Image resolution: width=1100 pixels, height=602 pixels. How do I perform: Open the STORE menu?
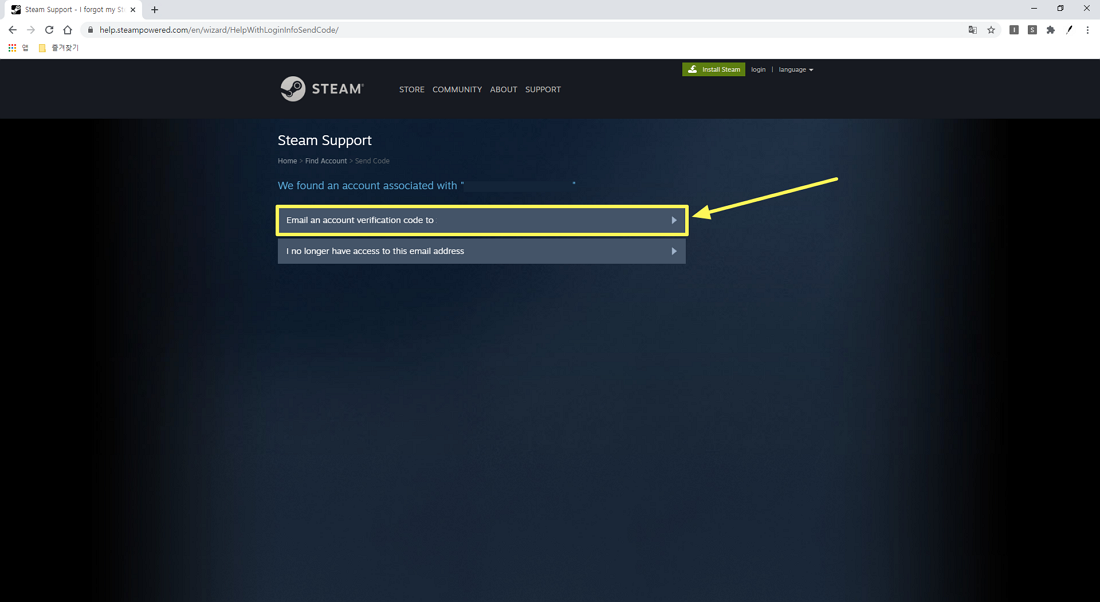412,90
